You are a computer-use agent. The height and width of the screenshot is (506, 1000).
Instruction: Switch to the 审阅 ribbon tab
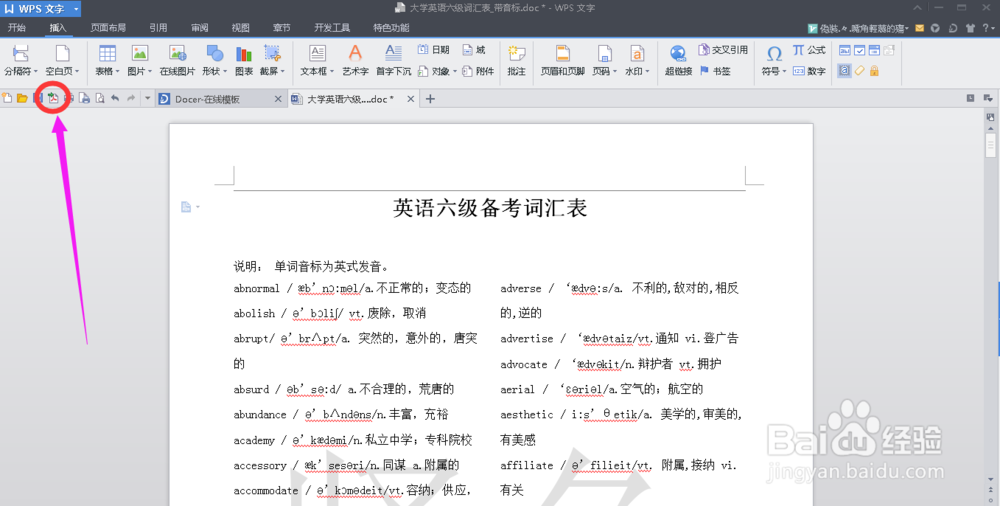[200, 27]
